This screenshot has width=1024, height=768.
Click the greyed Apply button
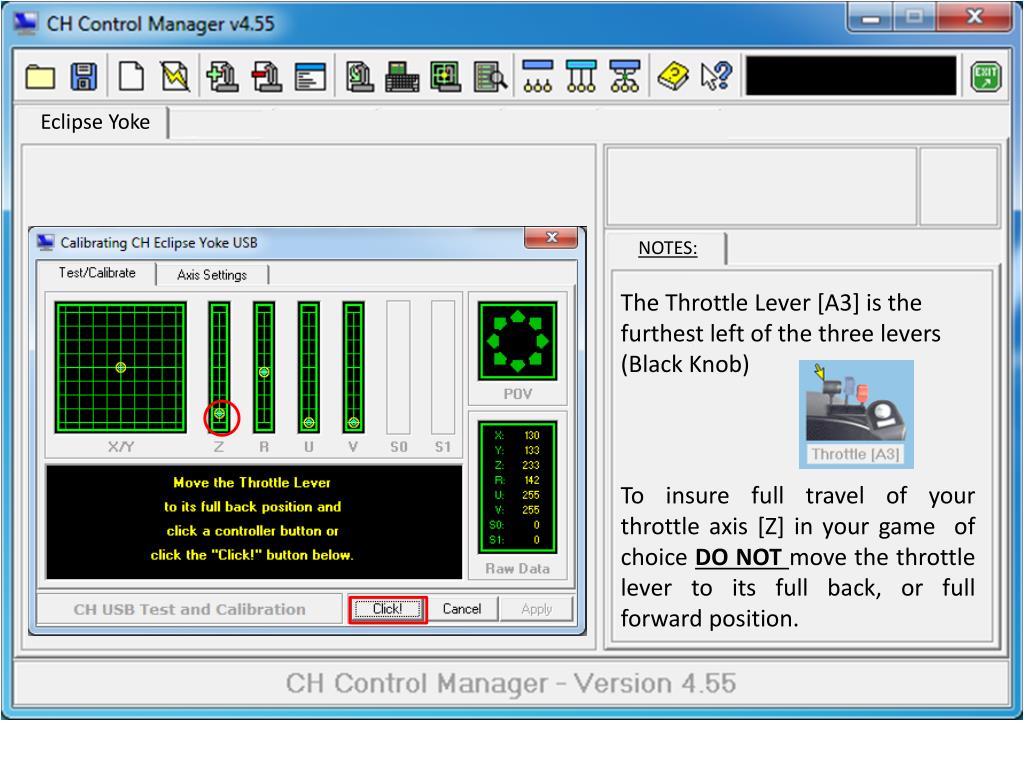(x=537, y=609)
